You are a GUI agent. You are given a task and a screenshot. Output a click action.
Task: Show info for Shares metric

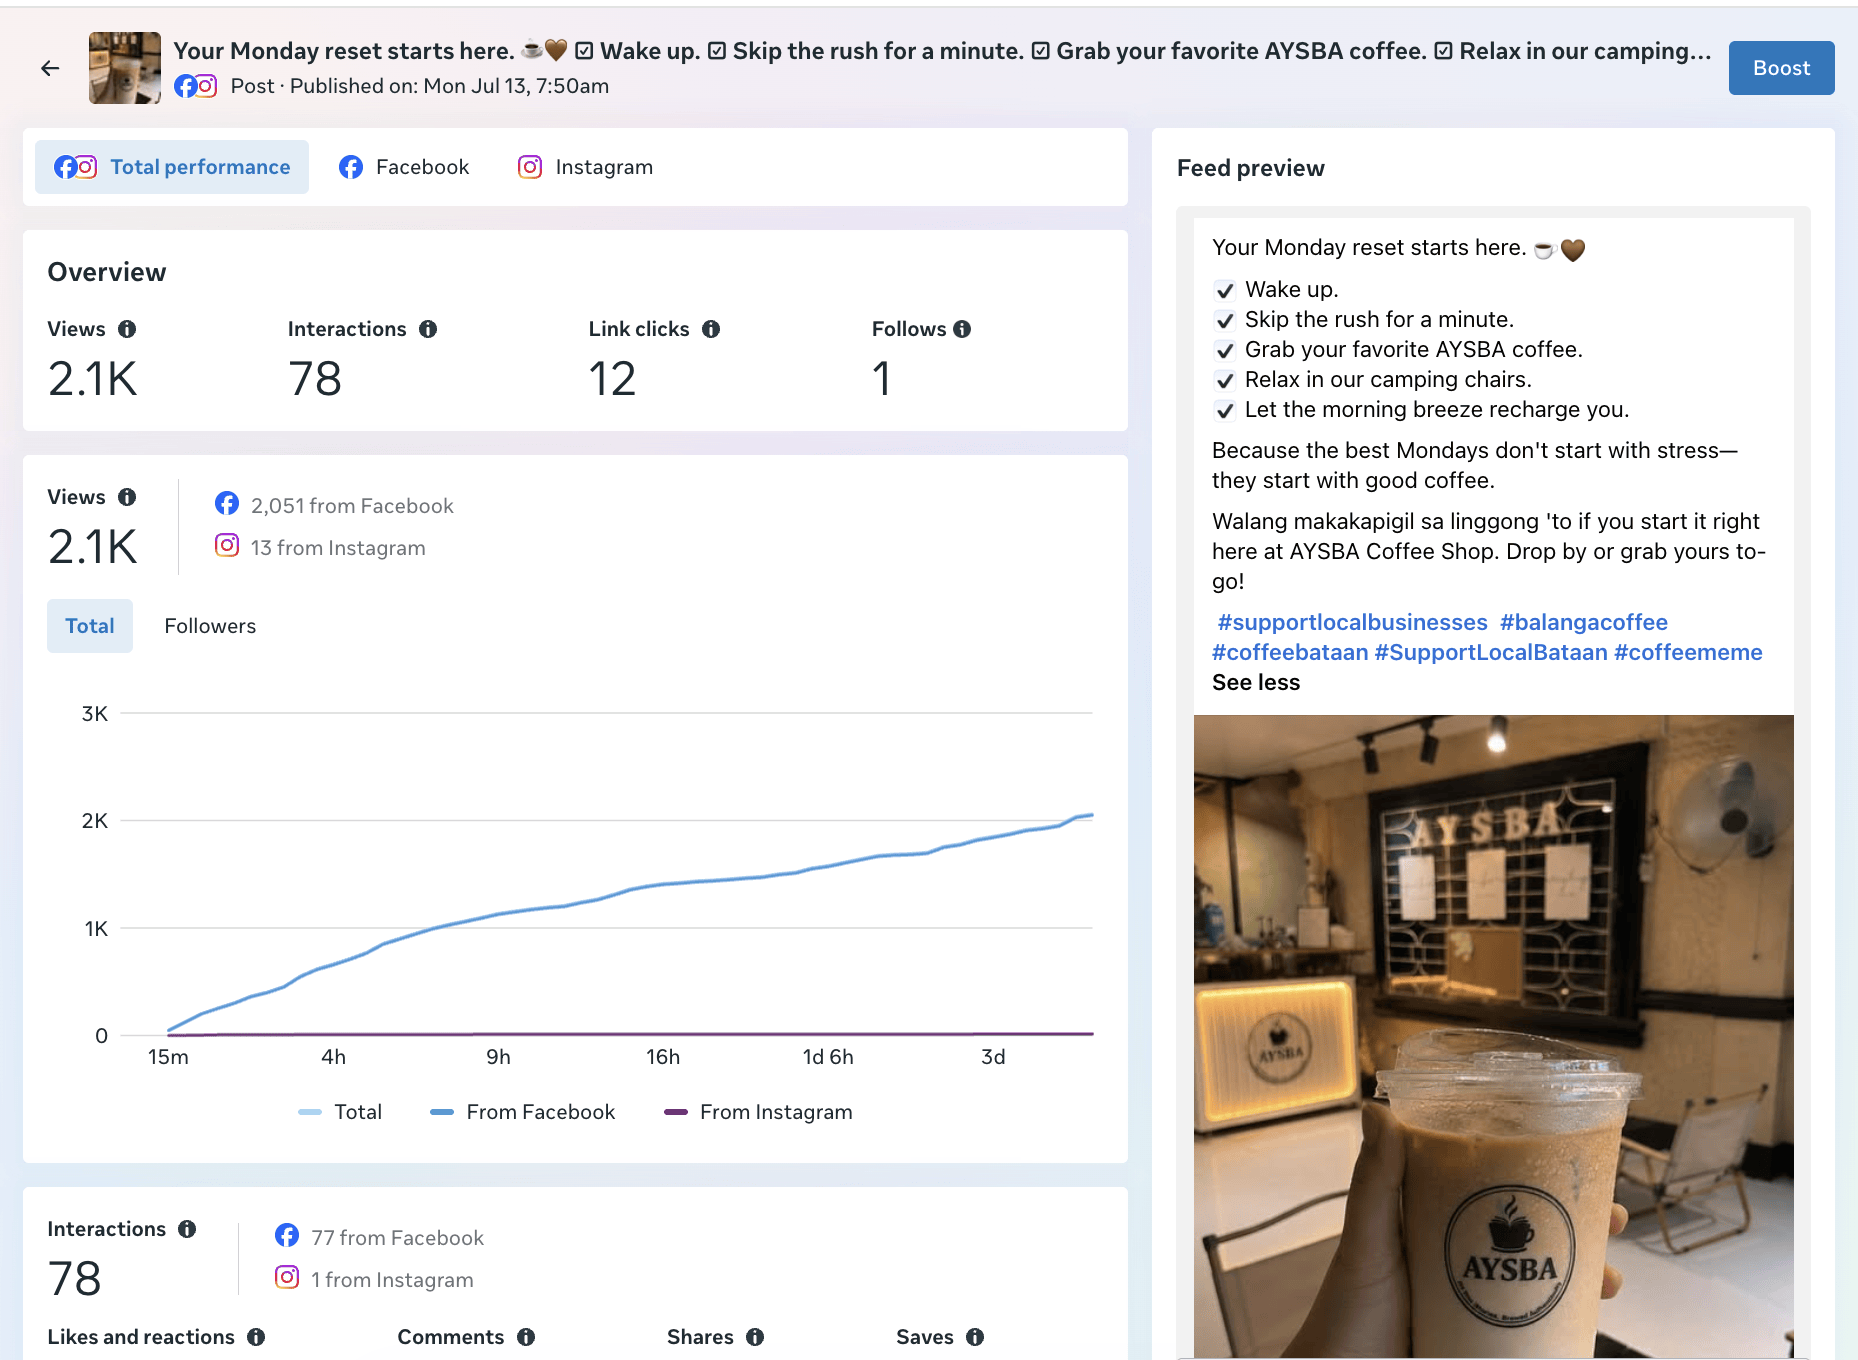point(755,1337)
